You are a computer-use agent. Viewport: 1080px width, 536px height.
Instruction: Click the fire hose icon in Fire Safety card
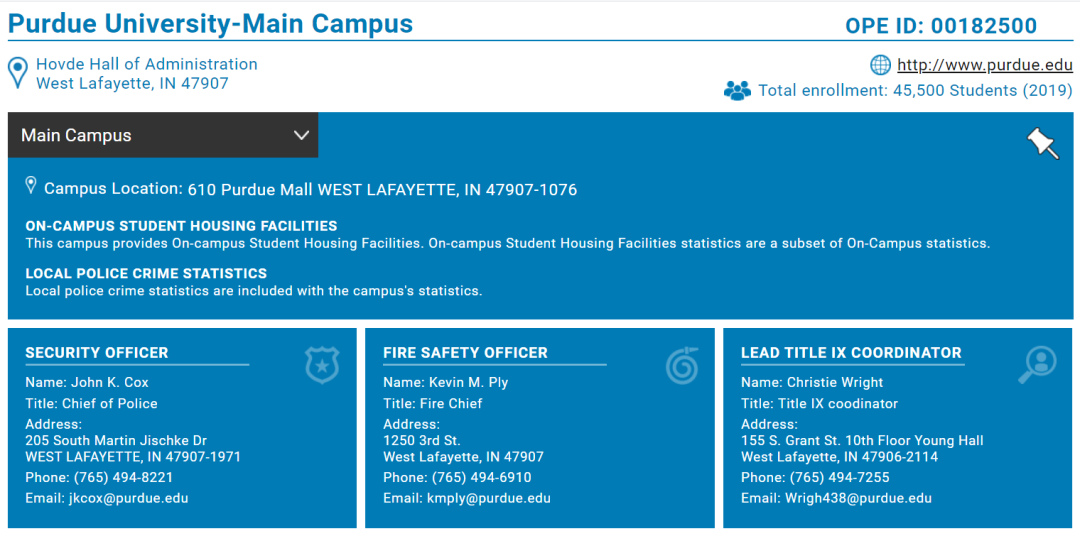[x=682, y=365]
